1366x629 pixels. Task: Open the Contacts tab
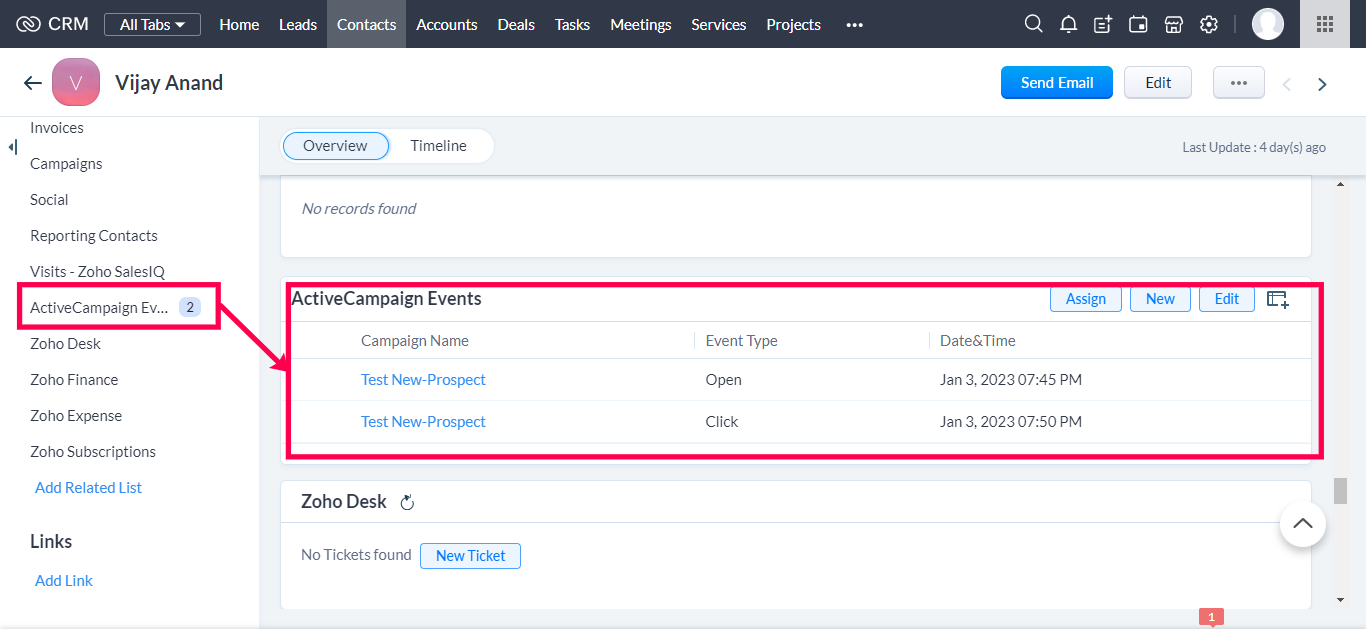[x=366, y=24]
